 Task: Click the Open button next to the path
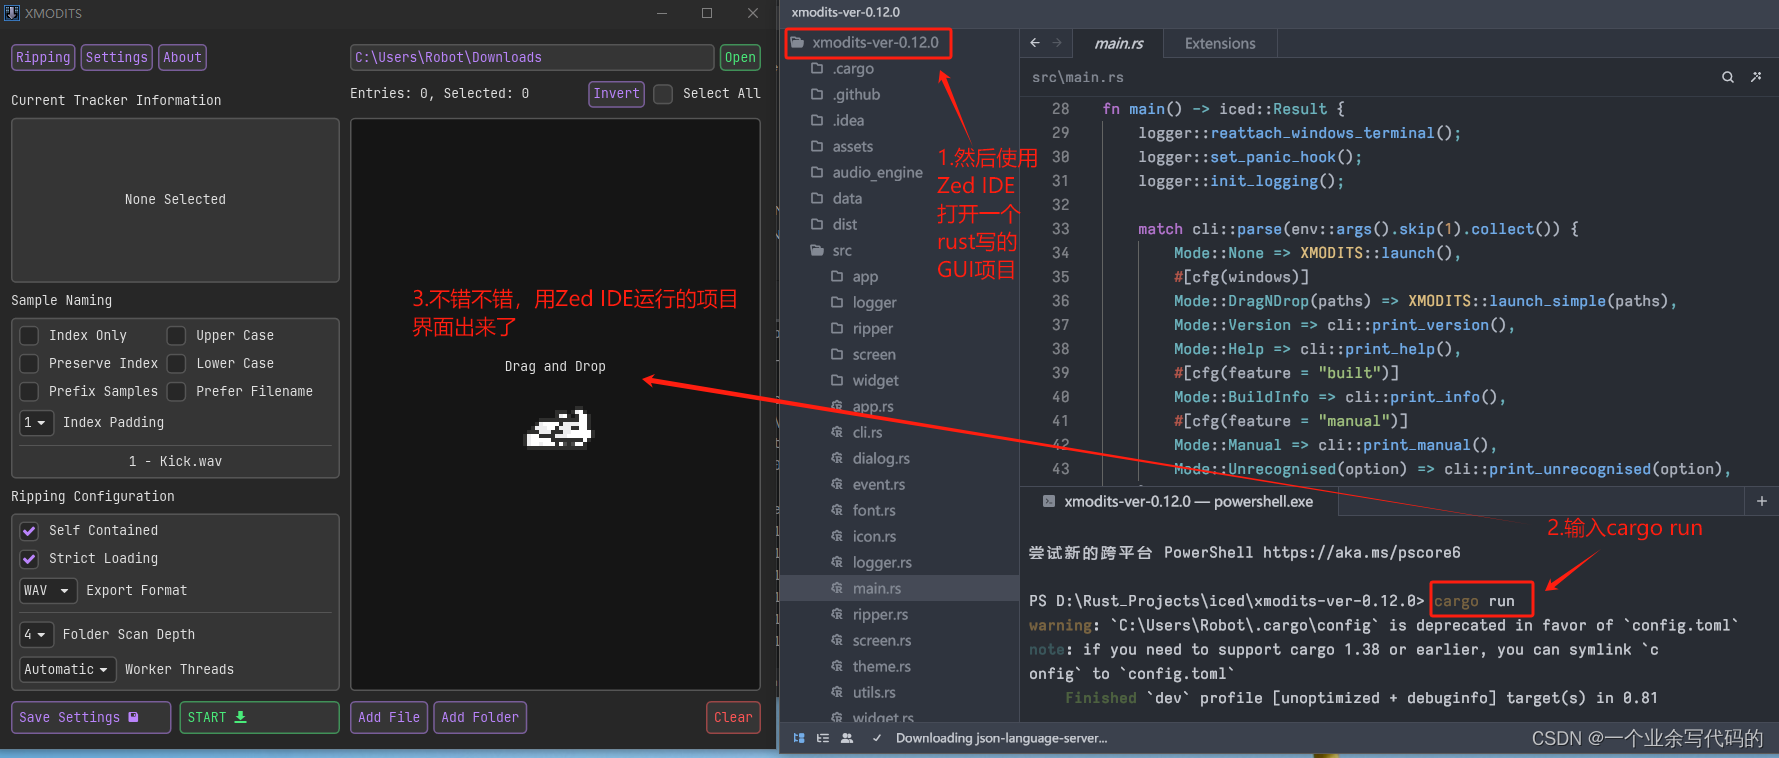[x=740, y=57]
